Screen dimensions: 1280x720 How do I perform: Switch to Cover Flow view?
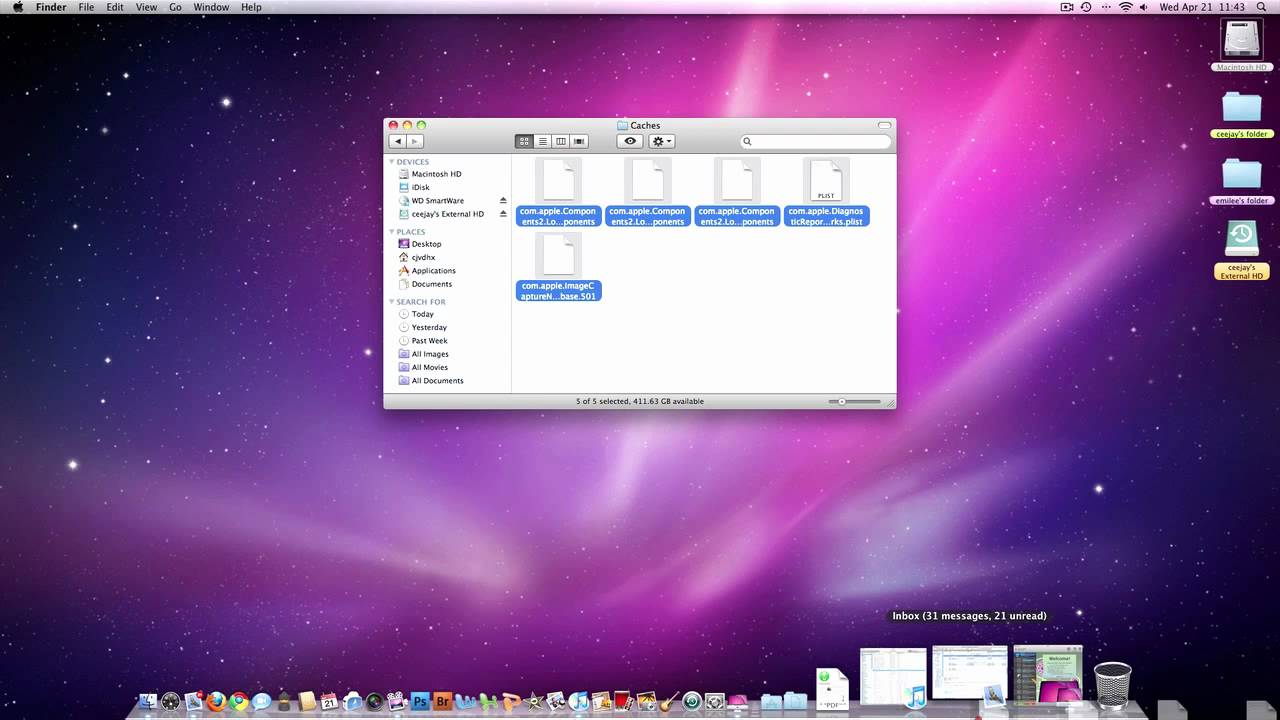[579, 141]
